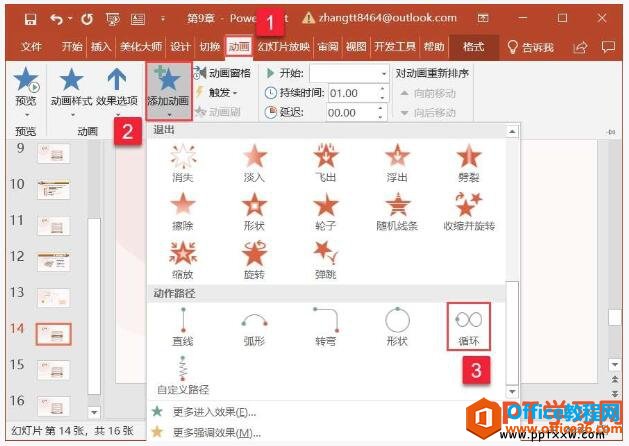Decrease the Delay (延迟) spinner

point(380,117)
